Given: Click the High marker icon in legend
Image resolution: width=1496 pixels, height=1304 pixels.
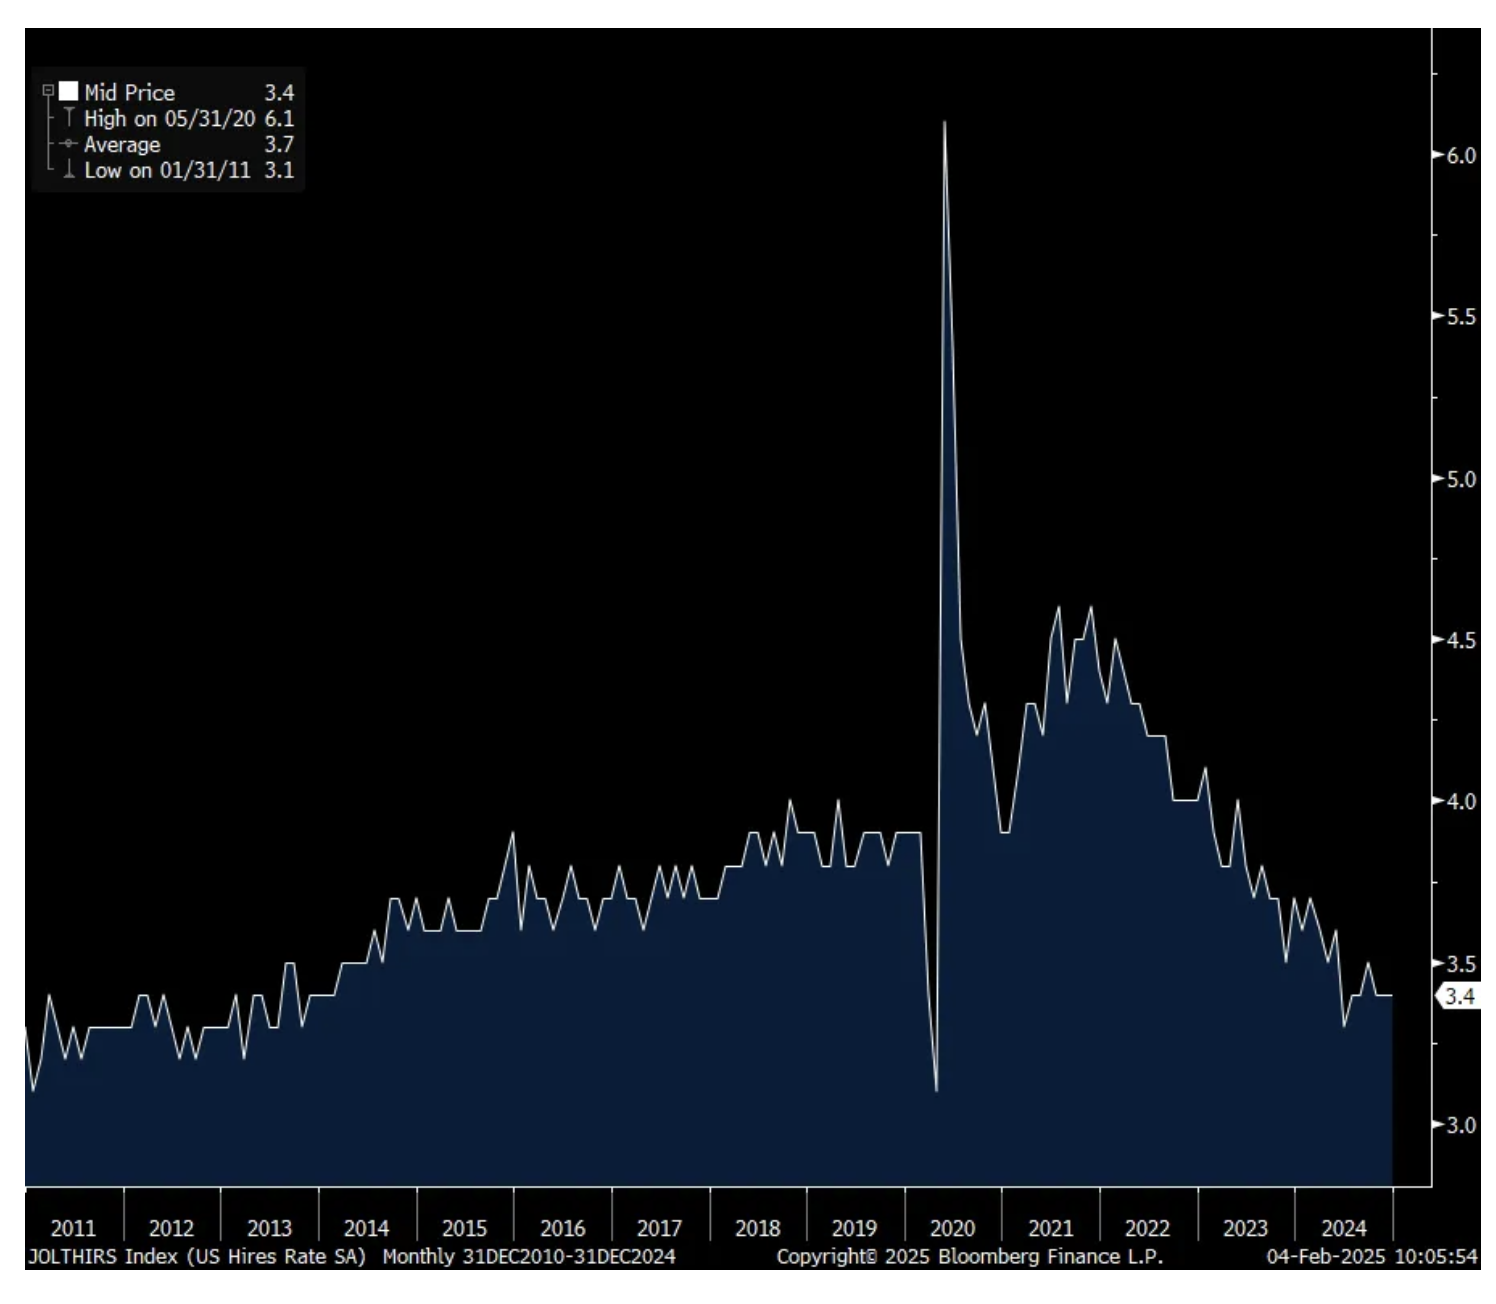Looking at the screenshot, I should (68, 118).
